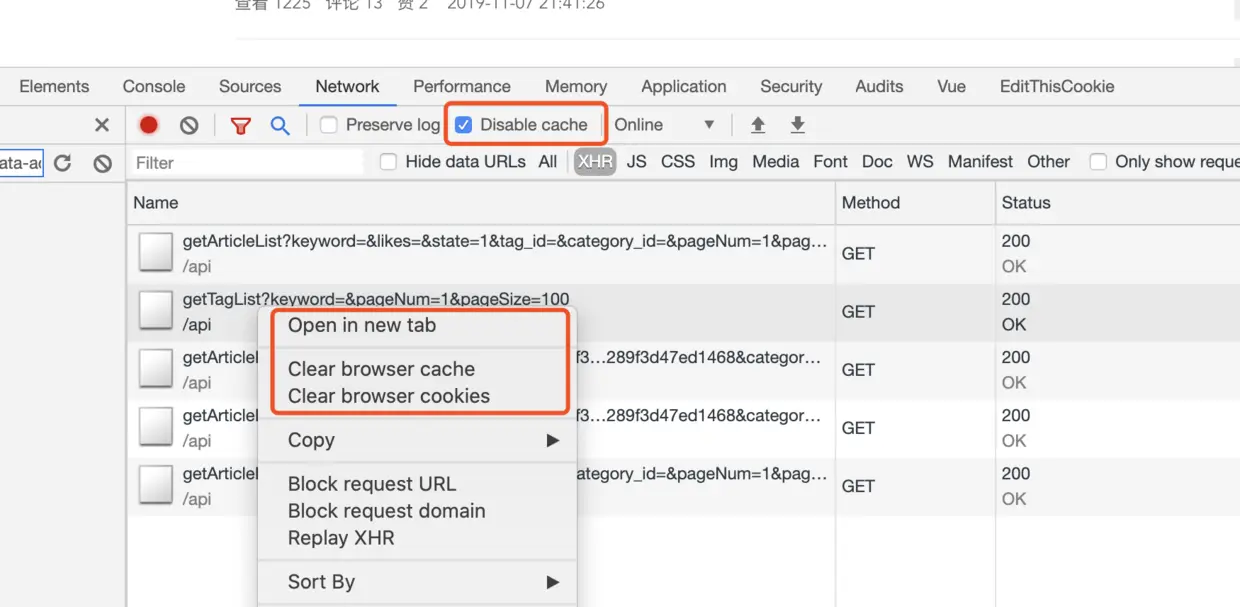Select Clear browser cache menu entry
The width and height of the screenshot is (1240, 607).
click(381, 369)
